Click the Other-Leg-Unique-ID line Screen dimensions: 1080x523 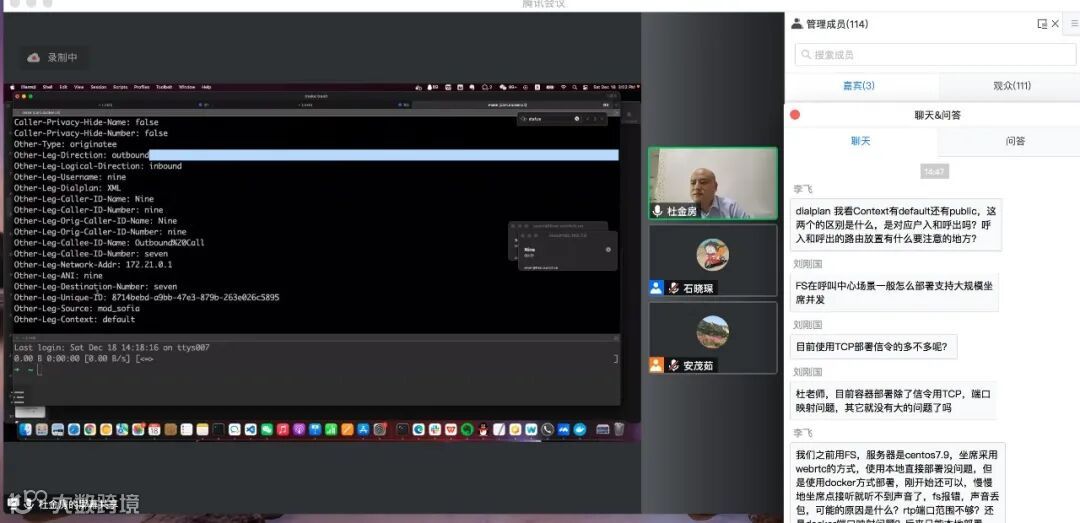147,298
